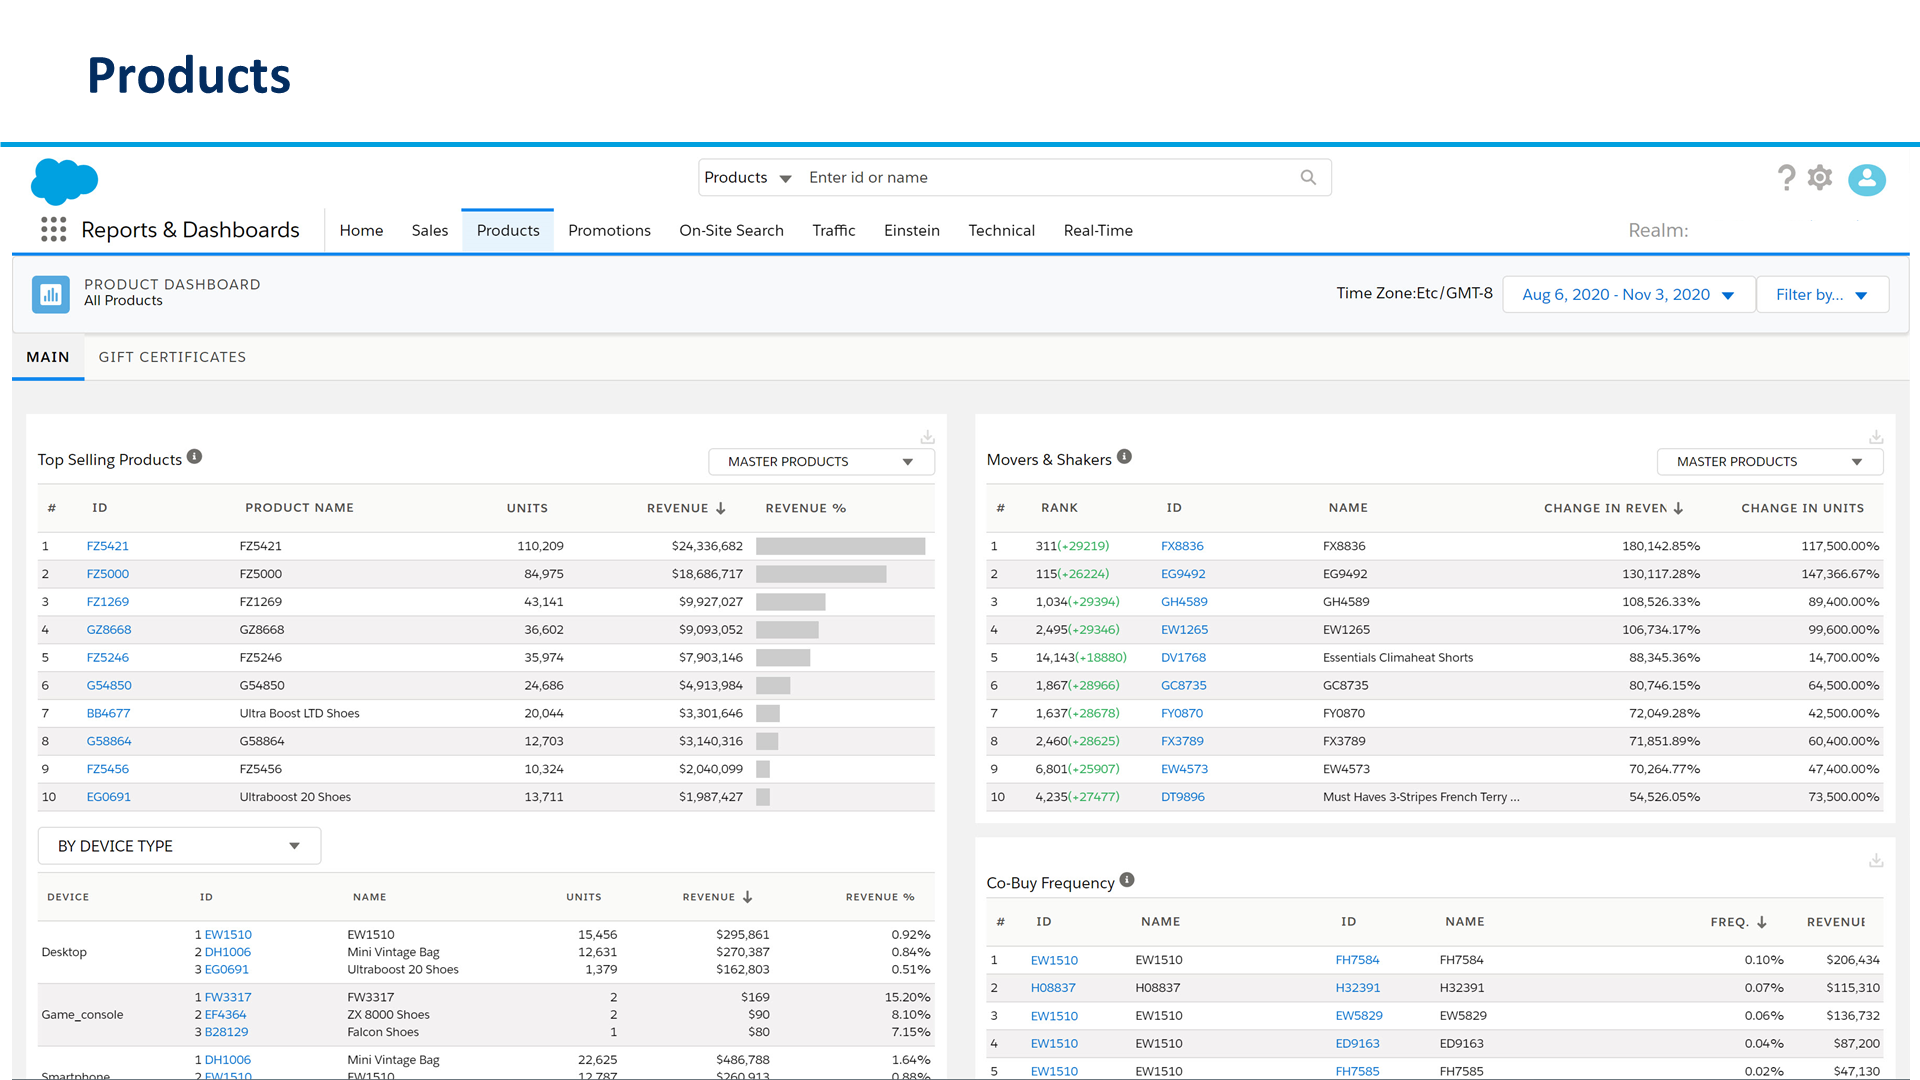The image size is (1920, 1080).
Task: Download Movers & Shakers data
Action: pos(1876,437)
